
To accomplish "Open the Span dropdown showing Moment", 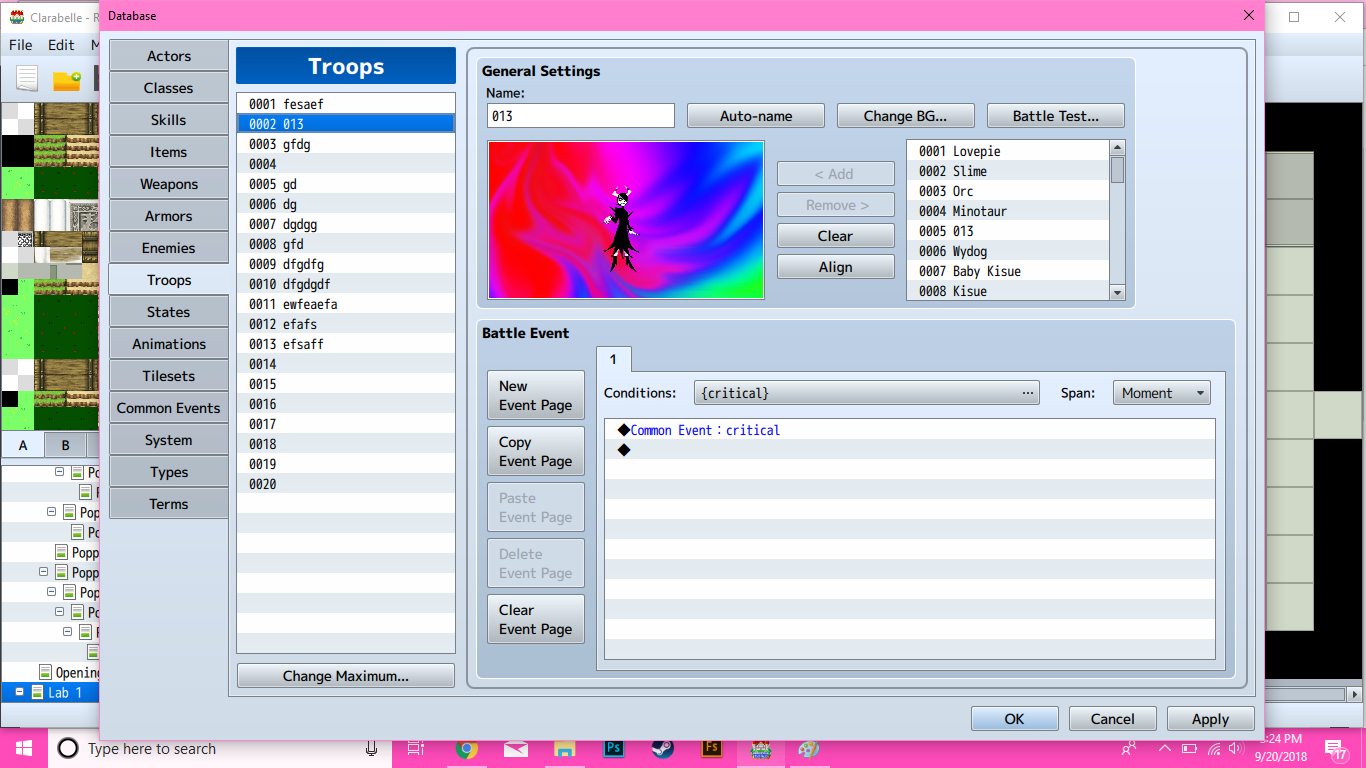I will click(1162, 393).
